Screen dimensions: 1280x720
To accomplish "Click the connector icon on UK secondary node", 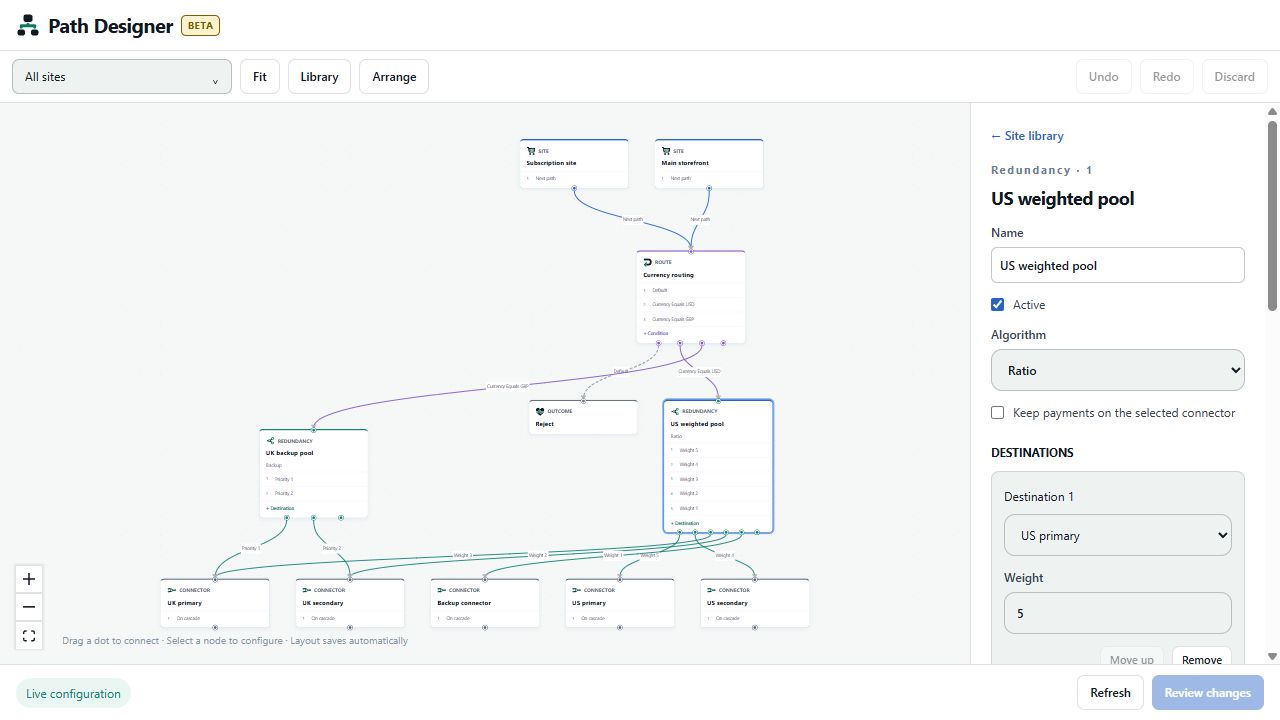I will [307, 590].
